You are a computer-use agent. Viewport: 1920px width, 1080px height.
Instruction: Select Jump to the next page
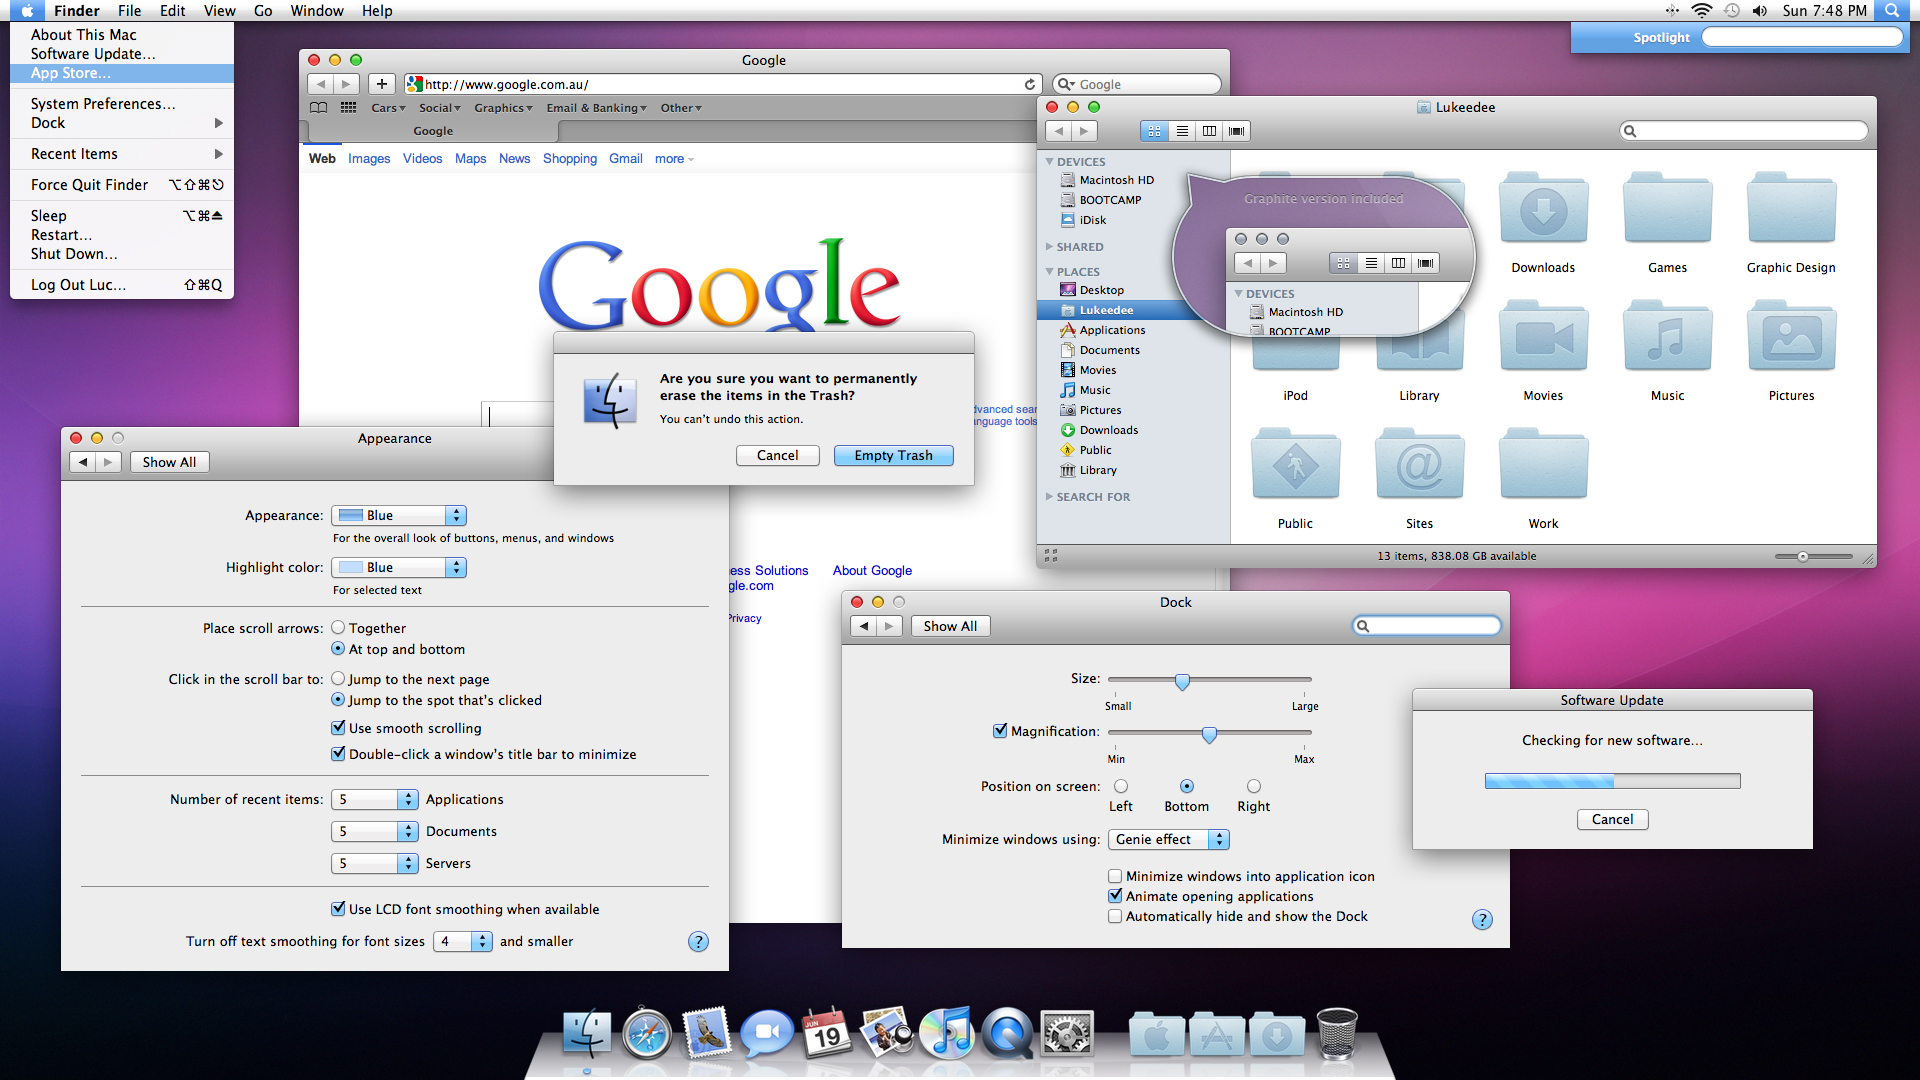click(x=338, y=679)
